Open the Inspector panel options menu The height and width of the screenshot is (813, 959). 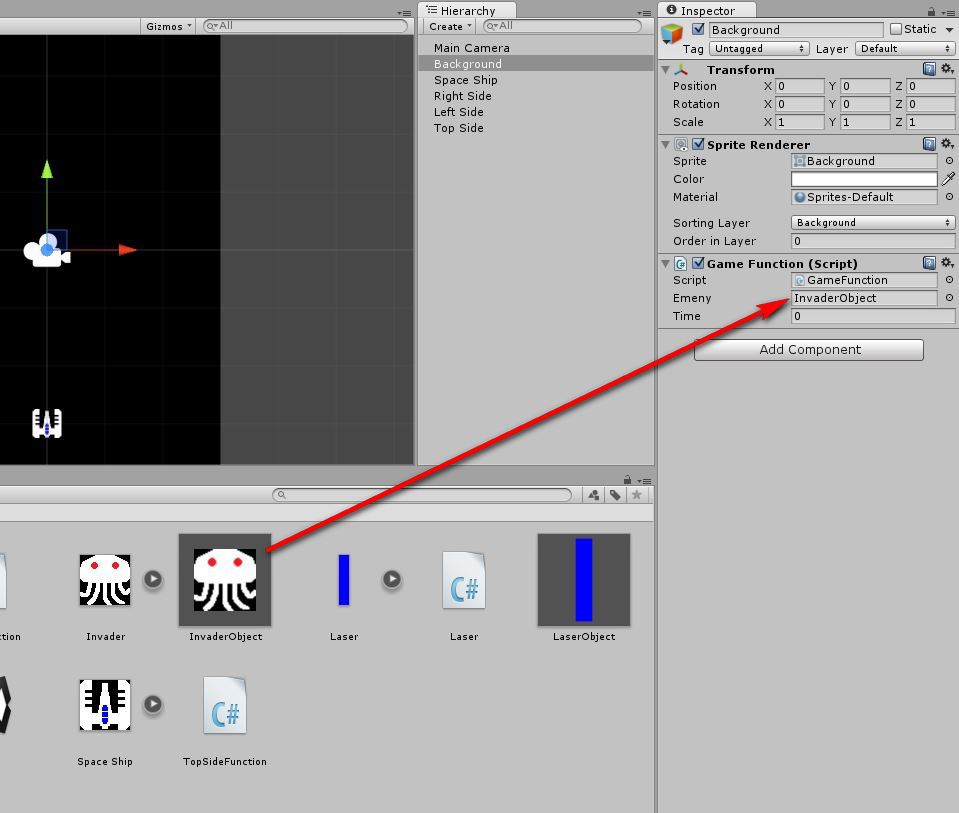coord(947,12)
